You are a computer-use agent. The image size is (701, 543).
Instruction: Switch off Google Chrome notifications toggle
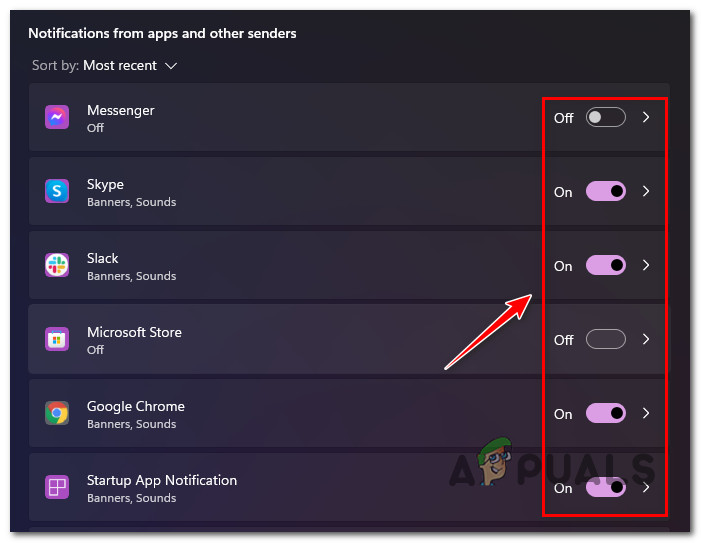[x=605, y=413]
